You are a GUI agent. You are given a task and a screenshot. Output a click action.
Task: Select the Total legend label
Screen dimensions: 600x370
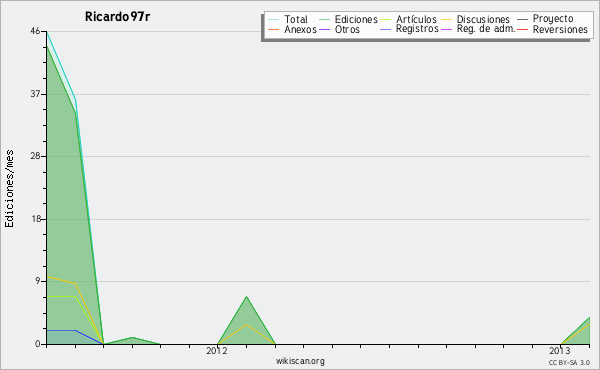tap(296, 19)
